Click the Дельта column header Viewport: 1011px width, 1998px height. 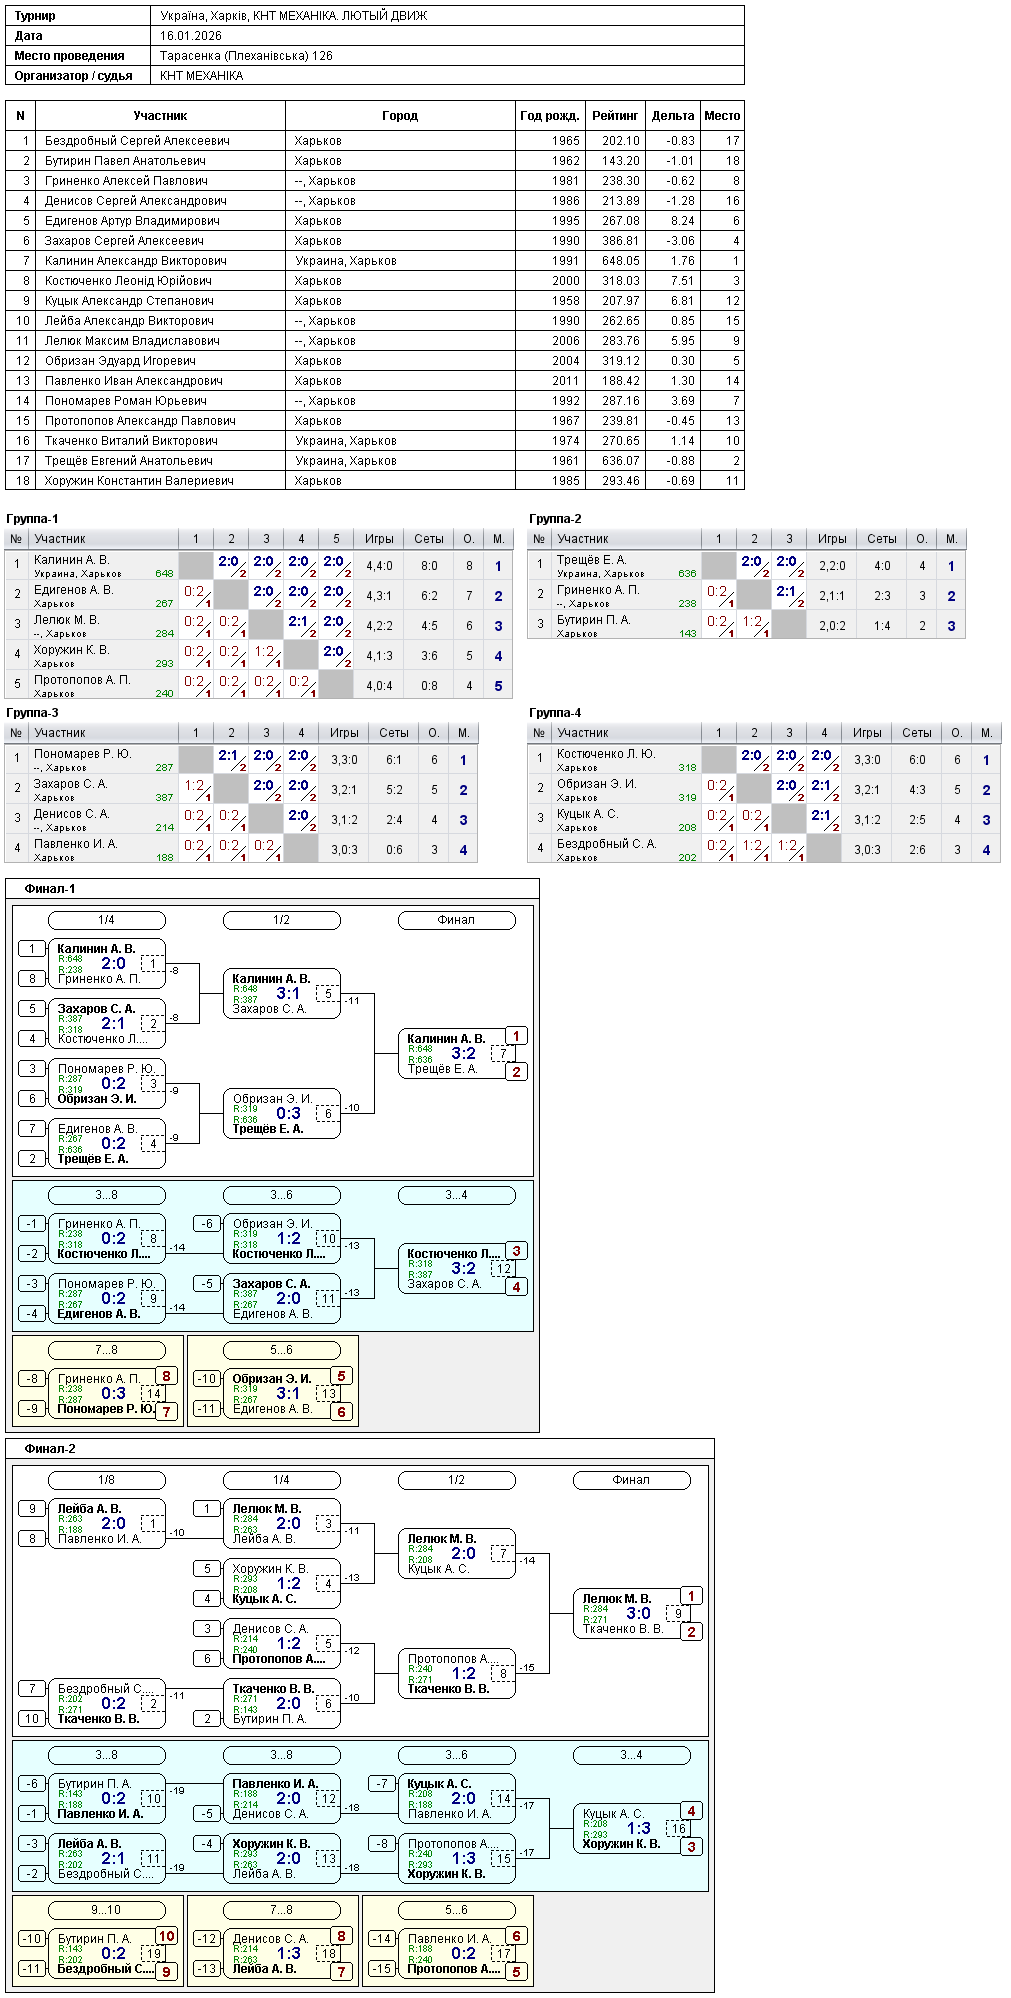[x=673, y=115]
